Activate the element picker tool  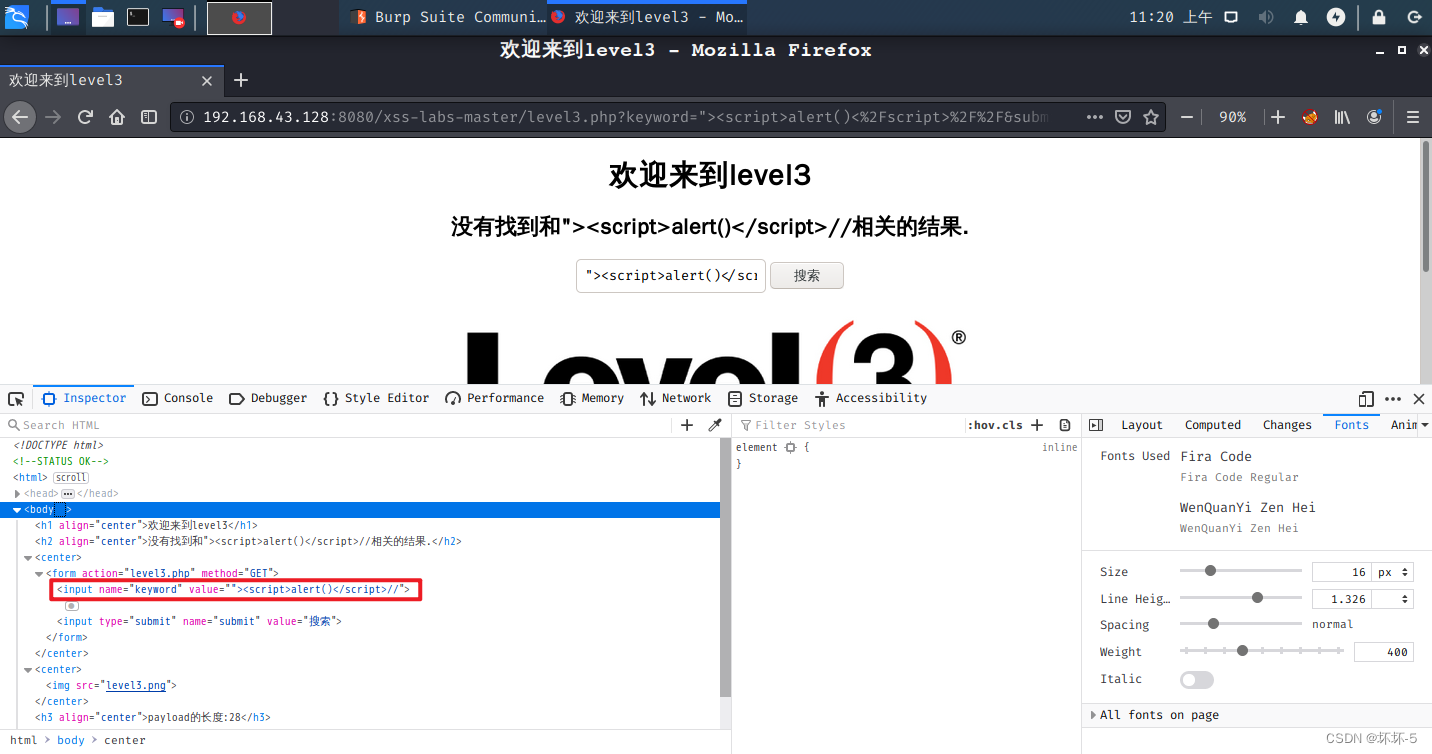16,398
